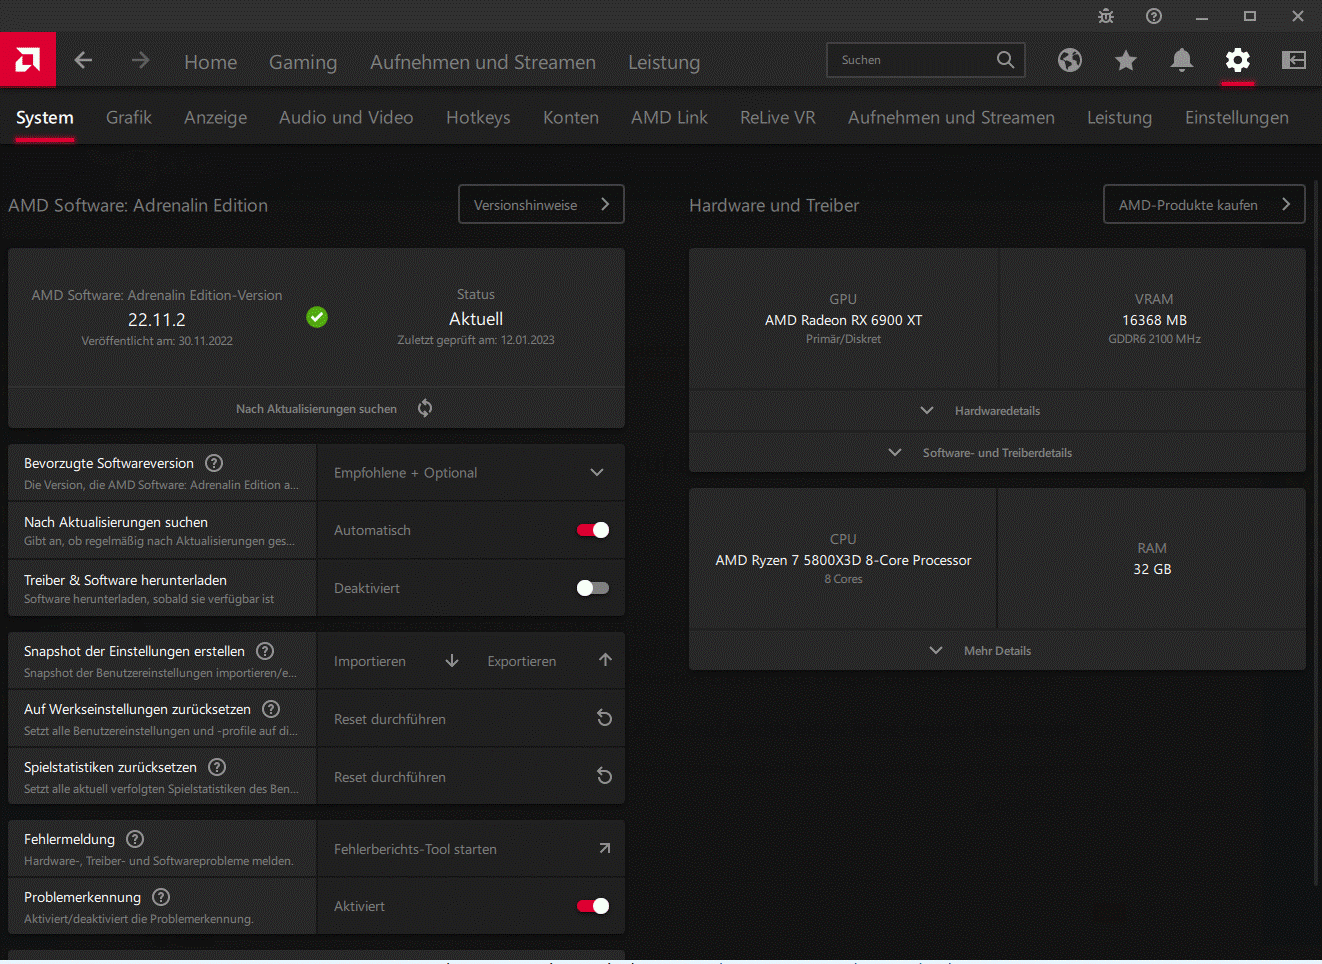The height and width of the screenshot is (964, 1322).
Task: Open the Leistung sub-tab in settings
Action: pos(1119,118)
